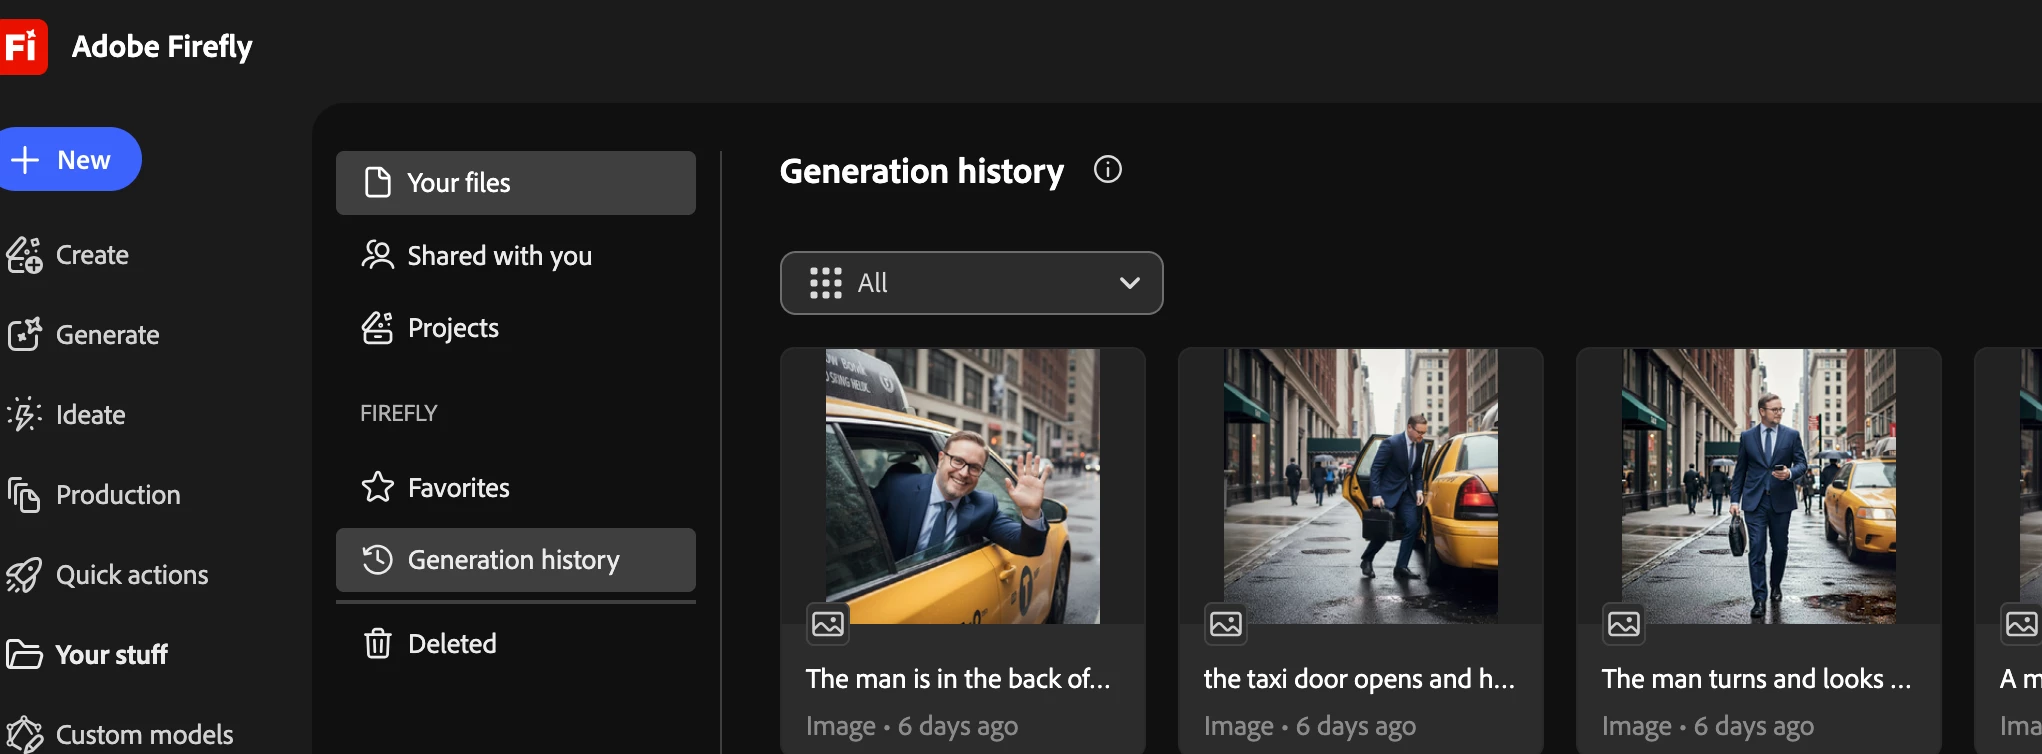Click 'Image · 6 days ago' under taxi door card

(x=1310, y=727)
